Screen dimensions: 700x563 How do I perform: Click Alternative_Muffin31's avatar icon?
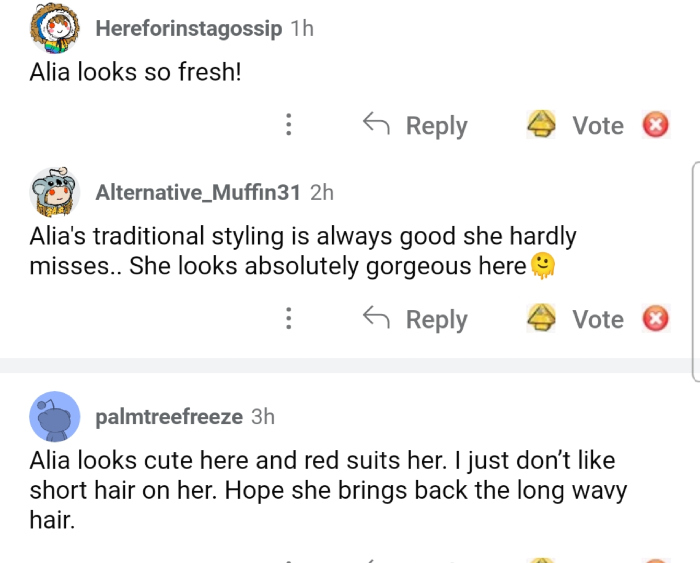54,192
